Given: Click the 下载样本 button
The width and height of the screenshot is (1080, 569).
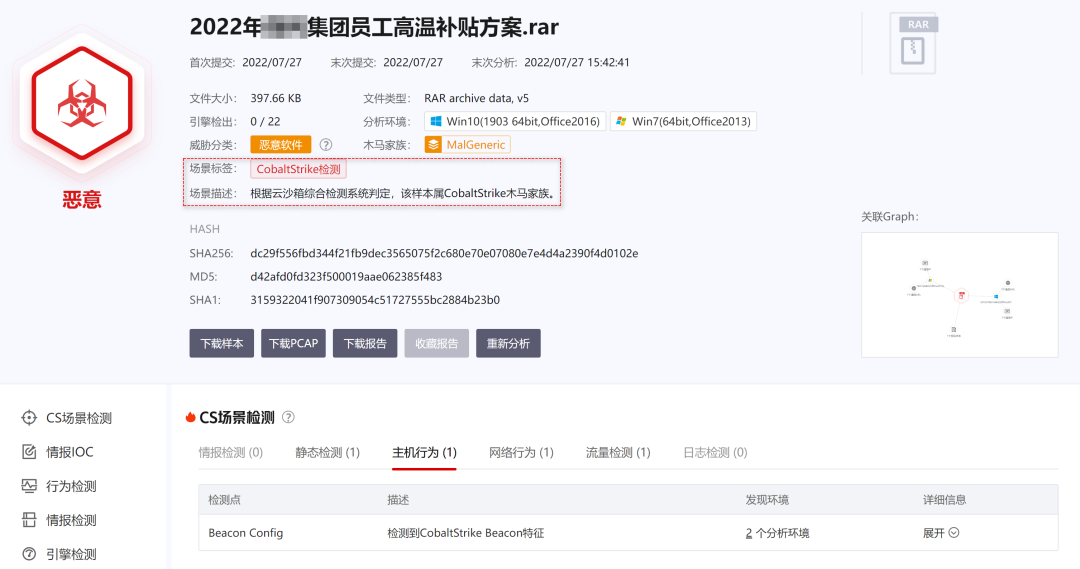Looking at the screenshot, I should point(222,343).
